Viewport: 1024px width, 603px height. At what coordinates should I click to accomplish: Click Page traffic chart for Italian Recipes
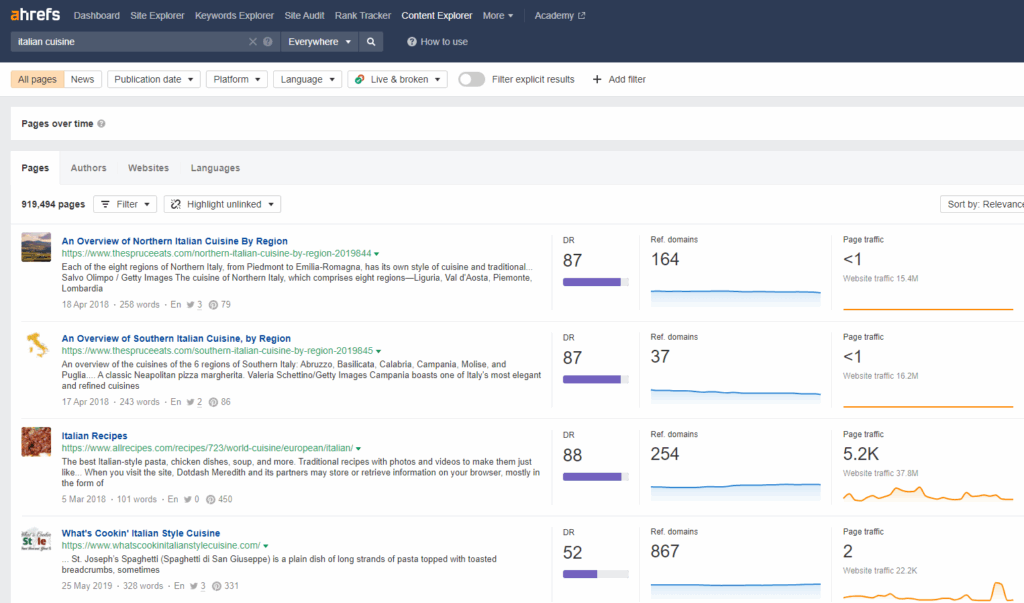928,493
